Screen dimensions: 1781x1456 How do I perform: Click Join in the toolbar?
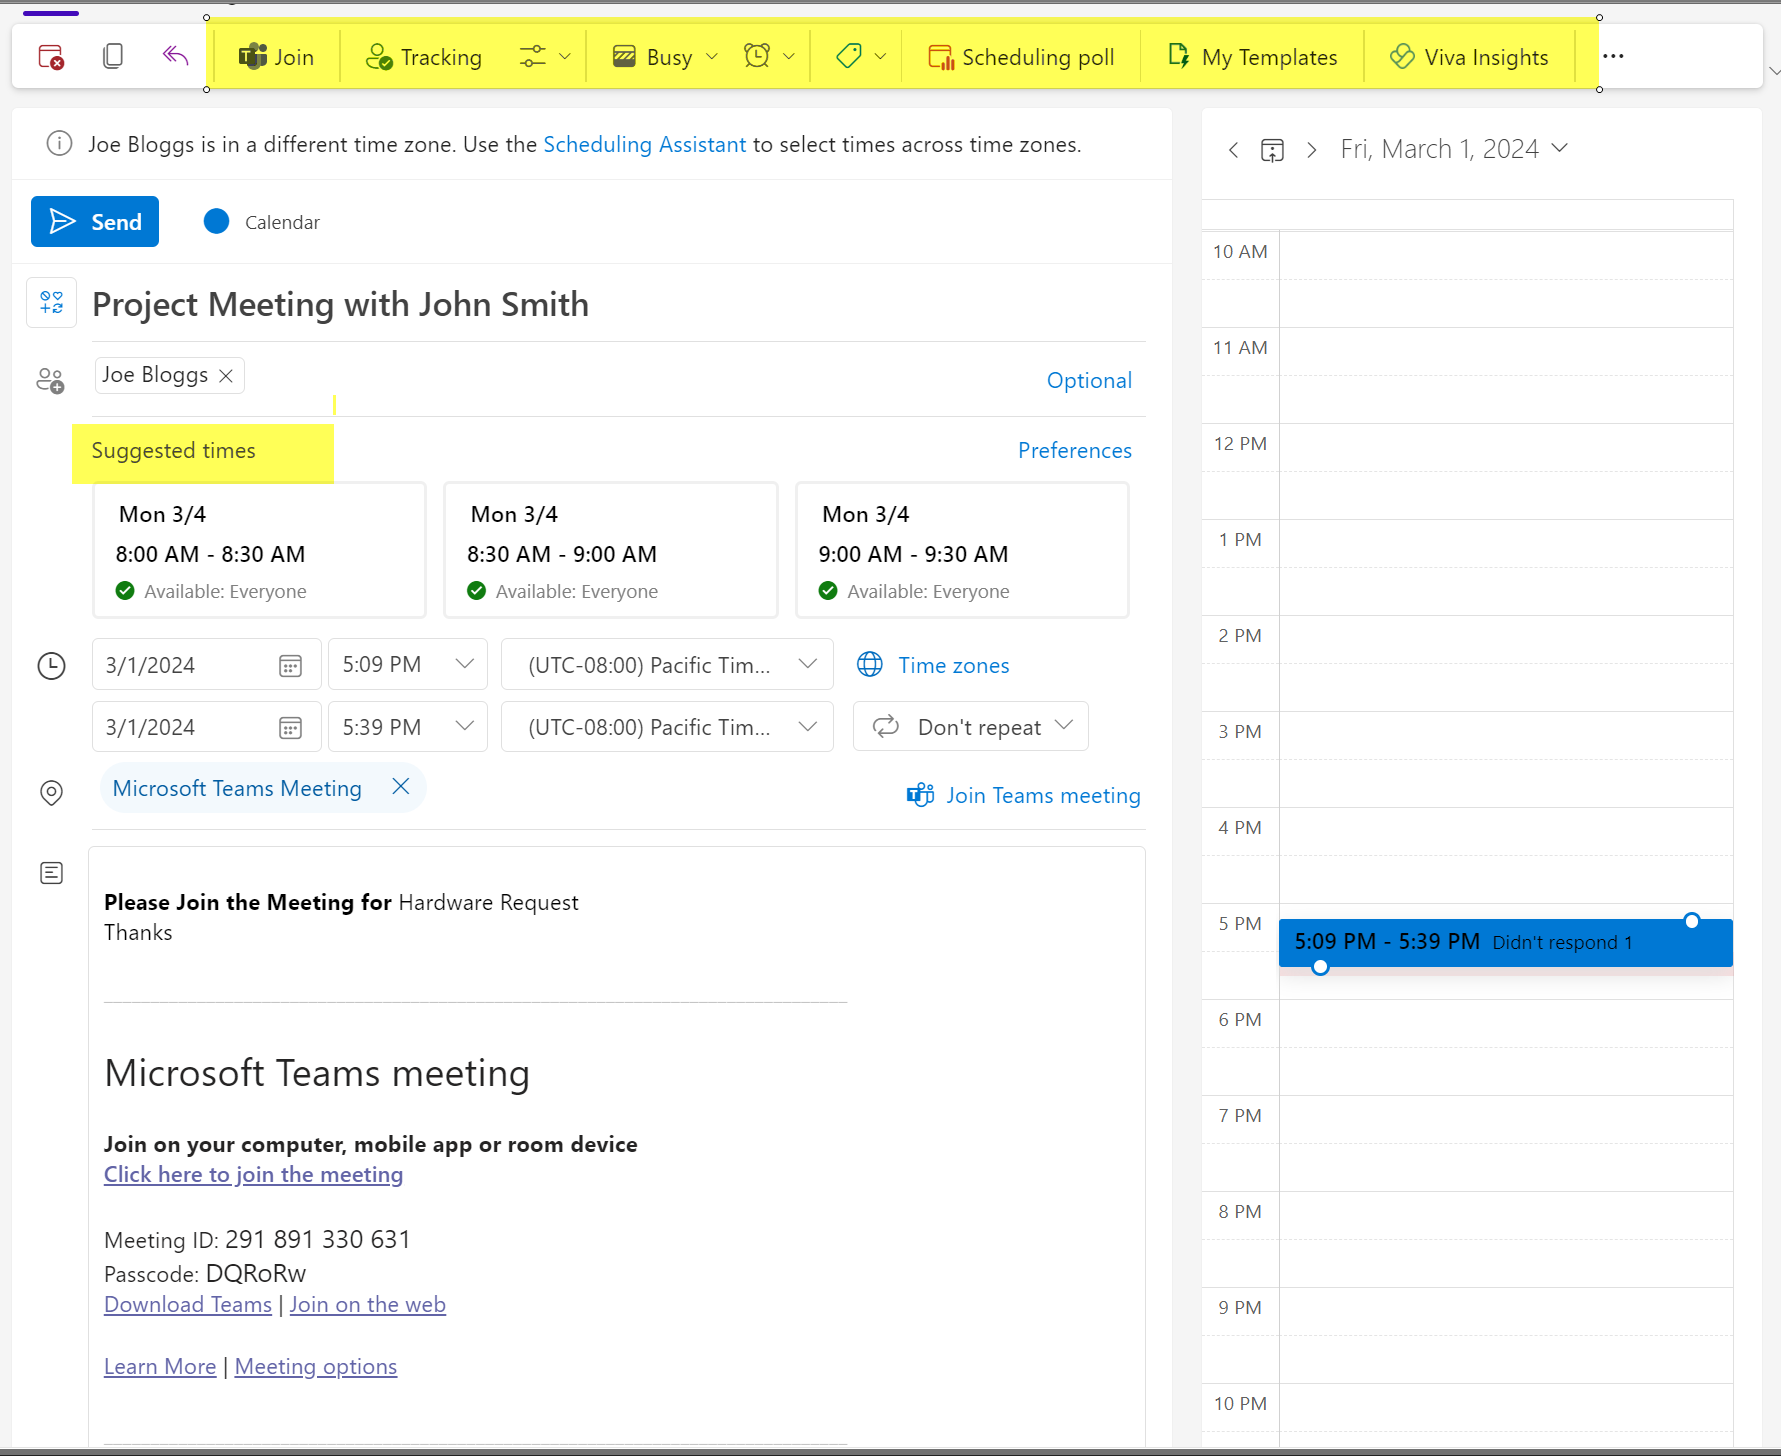pyautogui.click(x=276, y=57)
